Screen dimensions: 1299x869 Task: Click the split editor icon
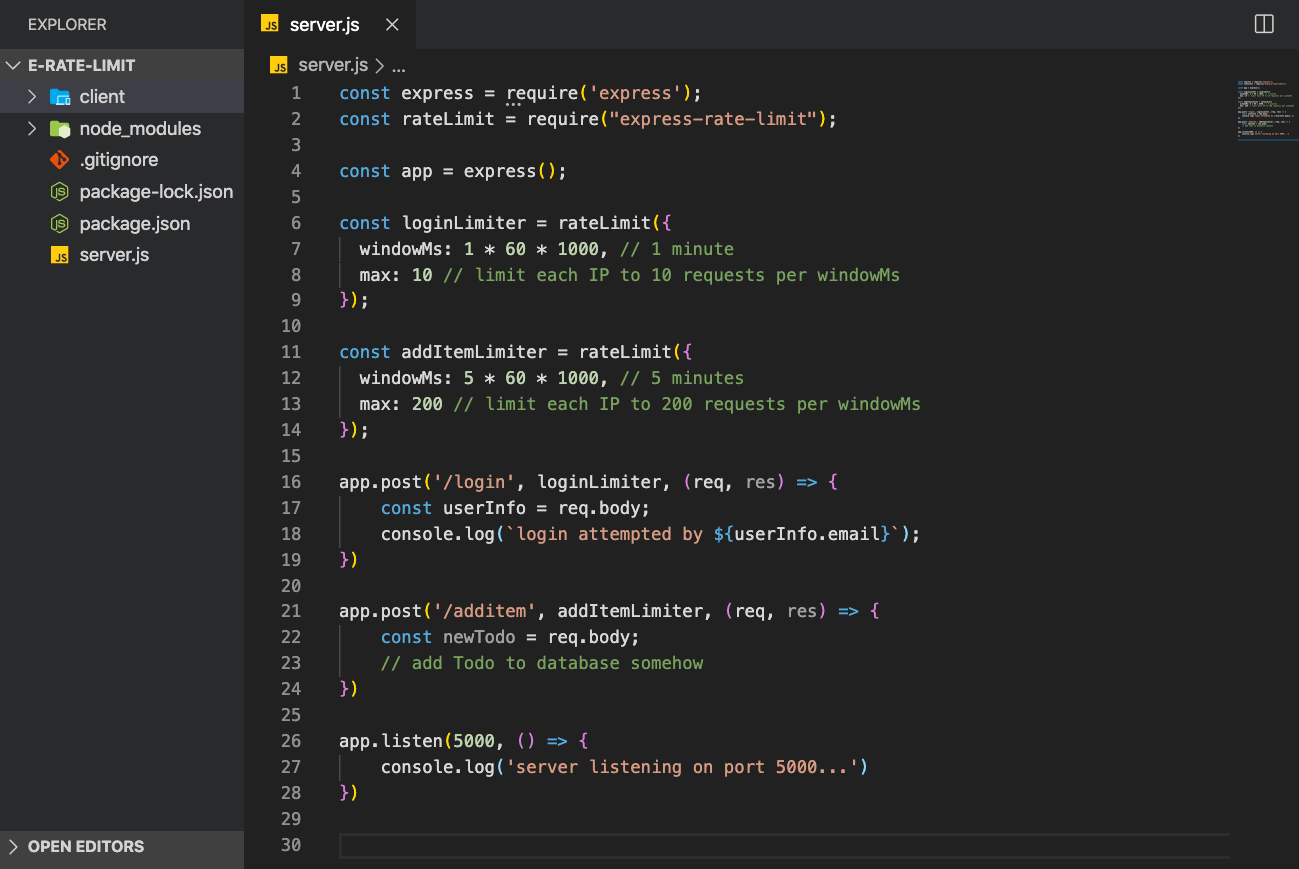(x=1264, y=24)
